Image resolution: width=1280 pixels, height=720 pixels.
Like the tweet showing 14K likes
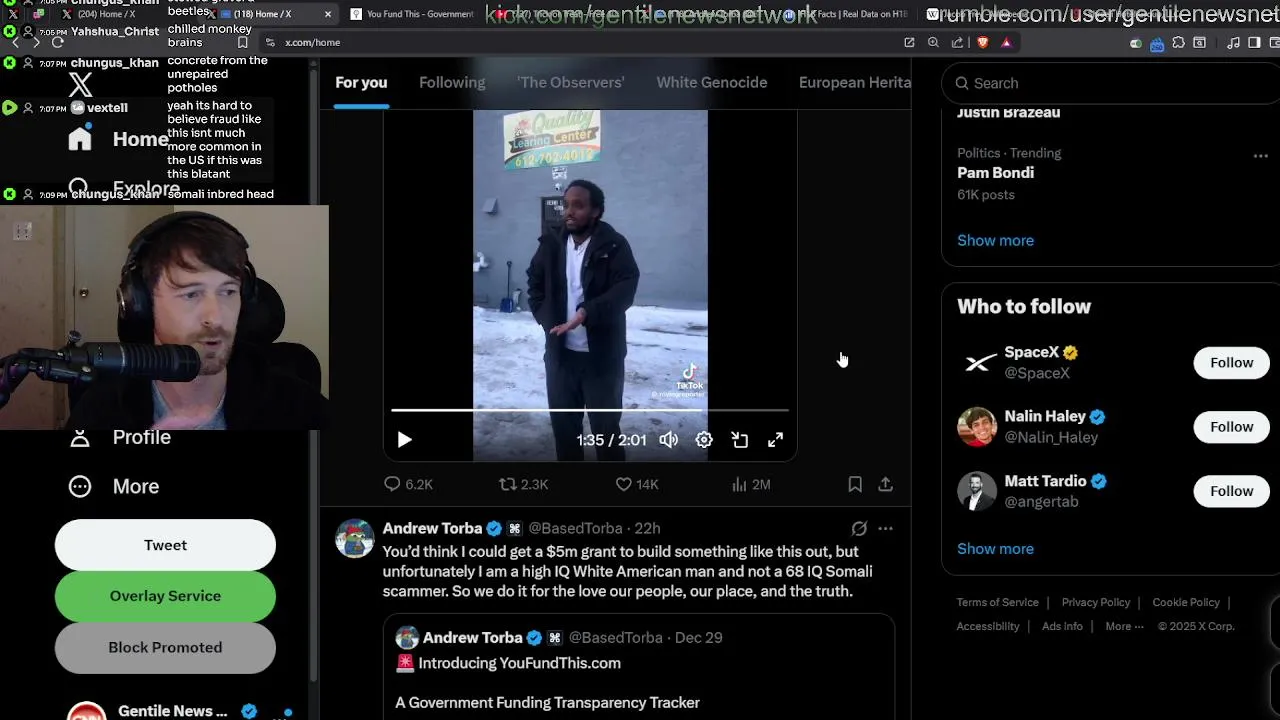[637, 484]
